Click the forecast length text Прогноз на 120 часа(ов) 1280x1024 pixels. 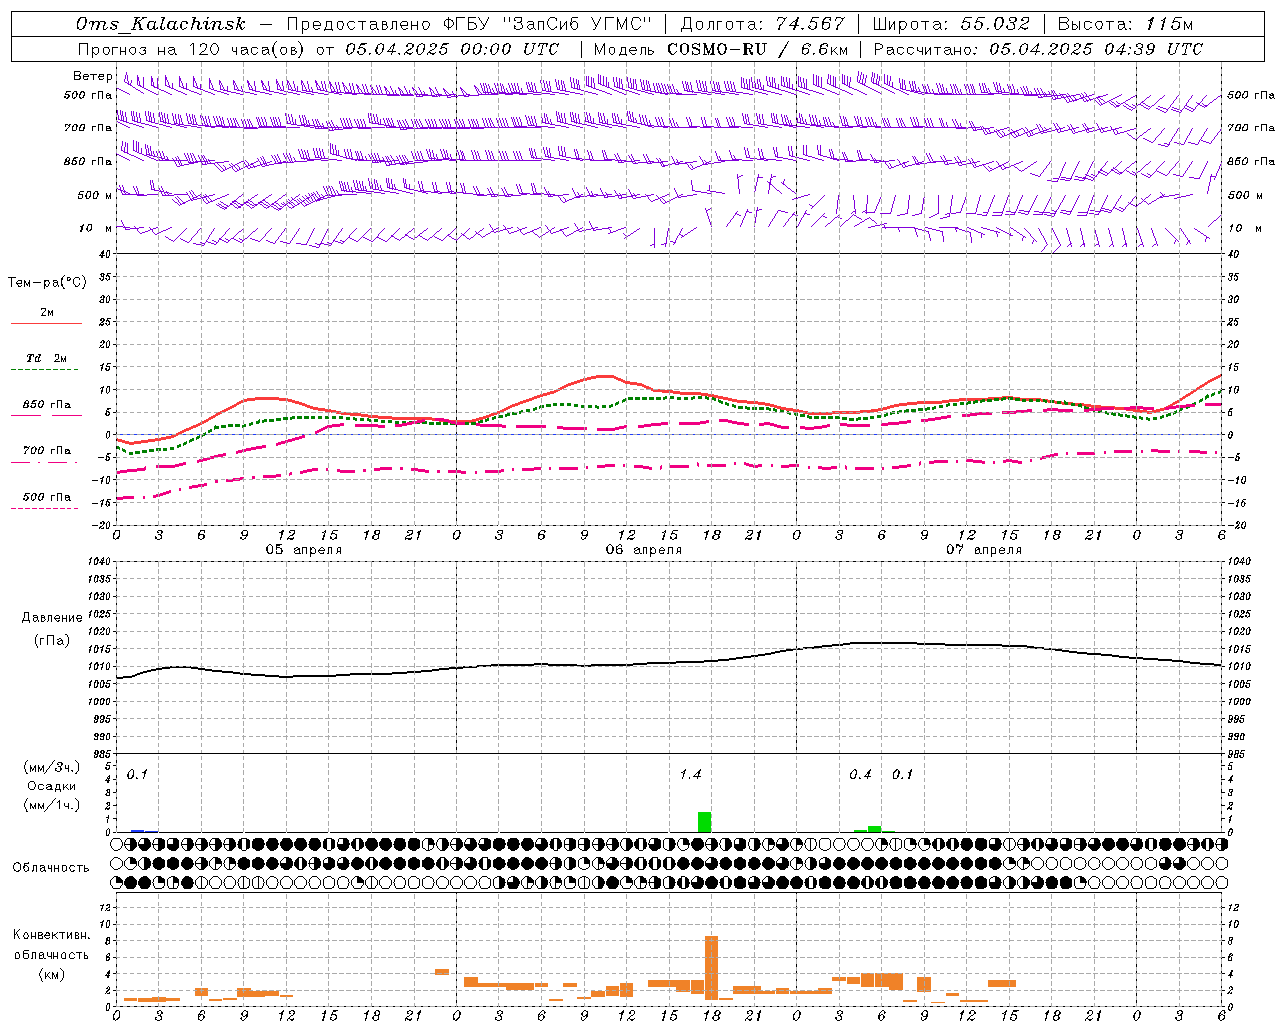[192, 49]
